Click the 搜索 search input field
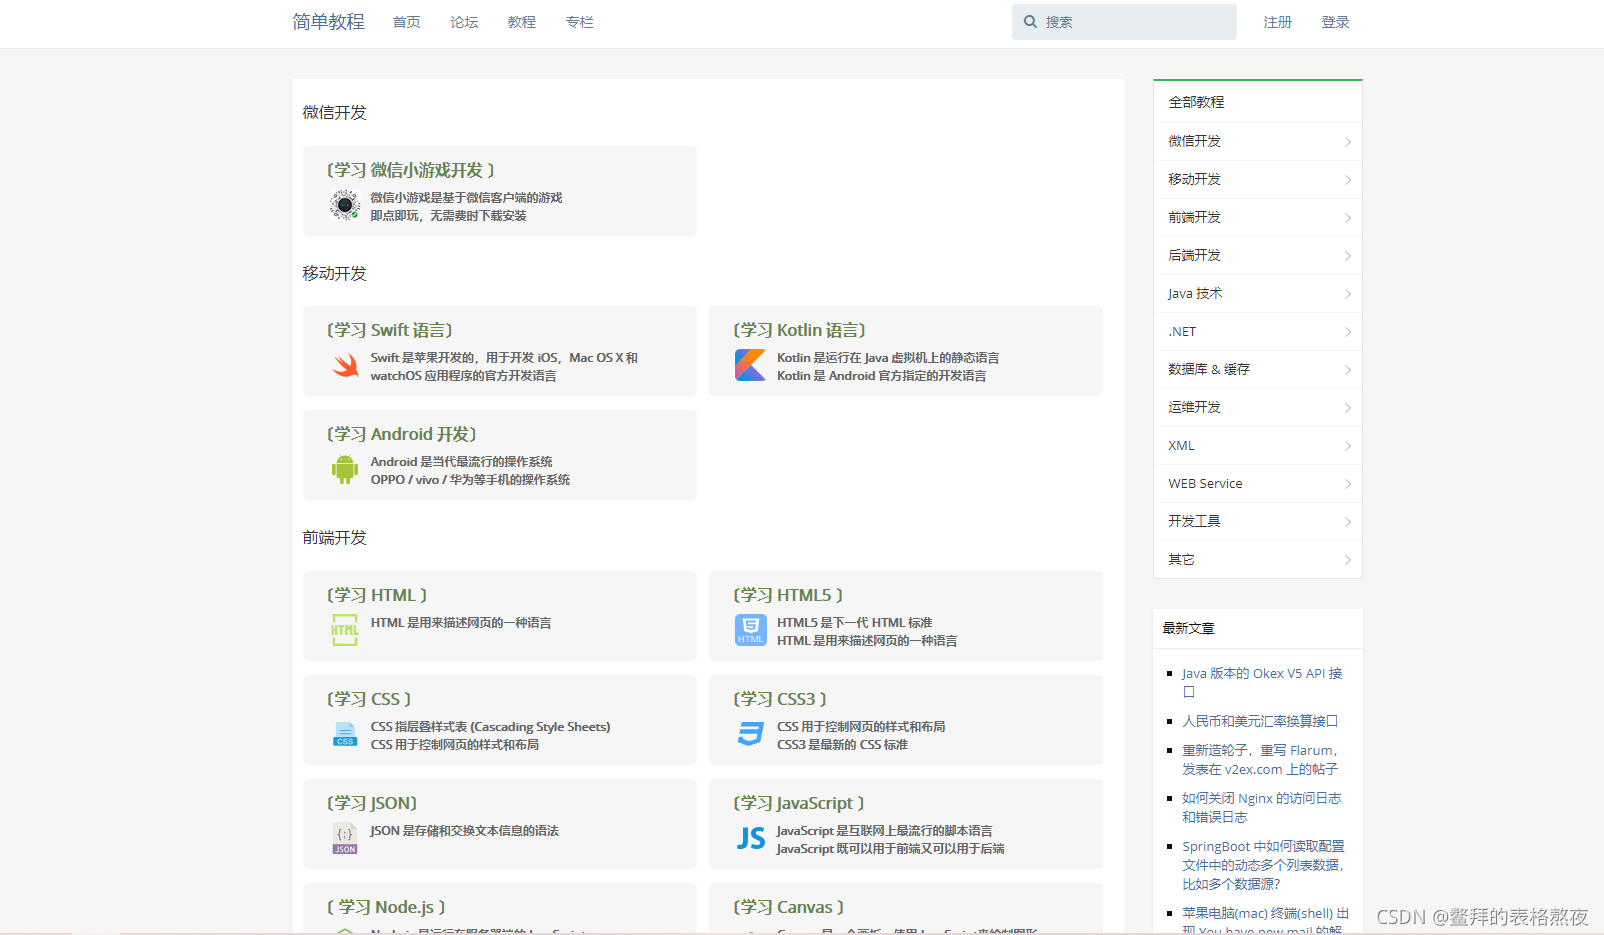1604x935 pixels. 1124,22
